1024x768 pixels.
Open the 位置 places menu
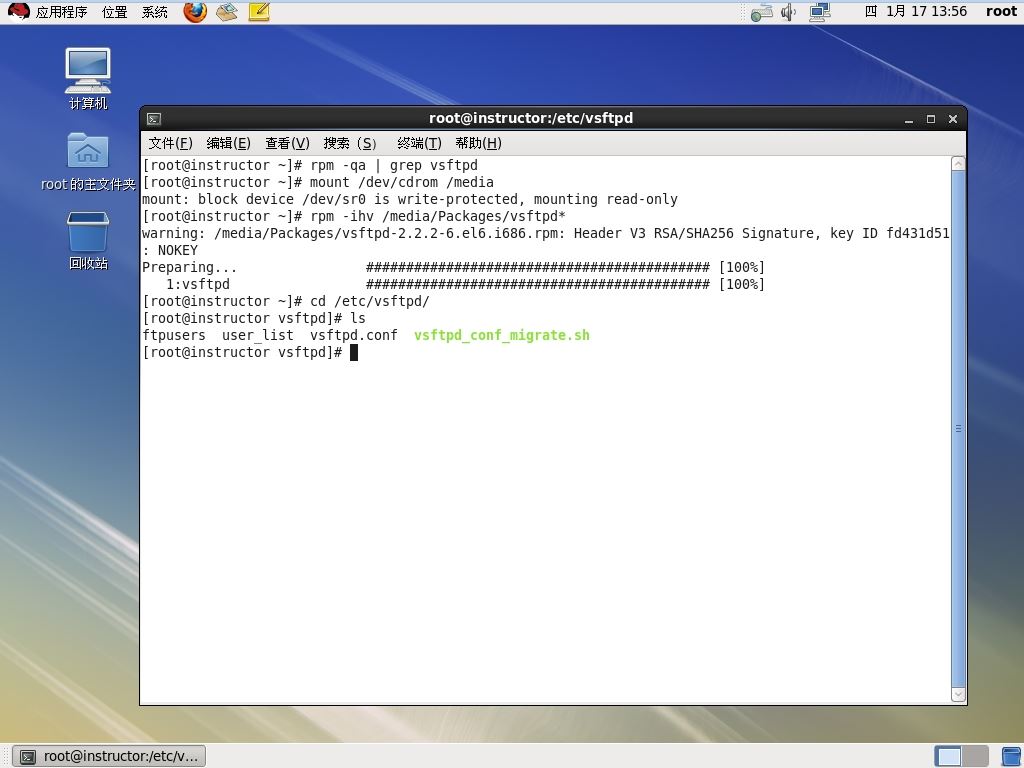[x=114, y=12]
